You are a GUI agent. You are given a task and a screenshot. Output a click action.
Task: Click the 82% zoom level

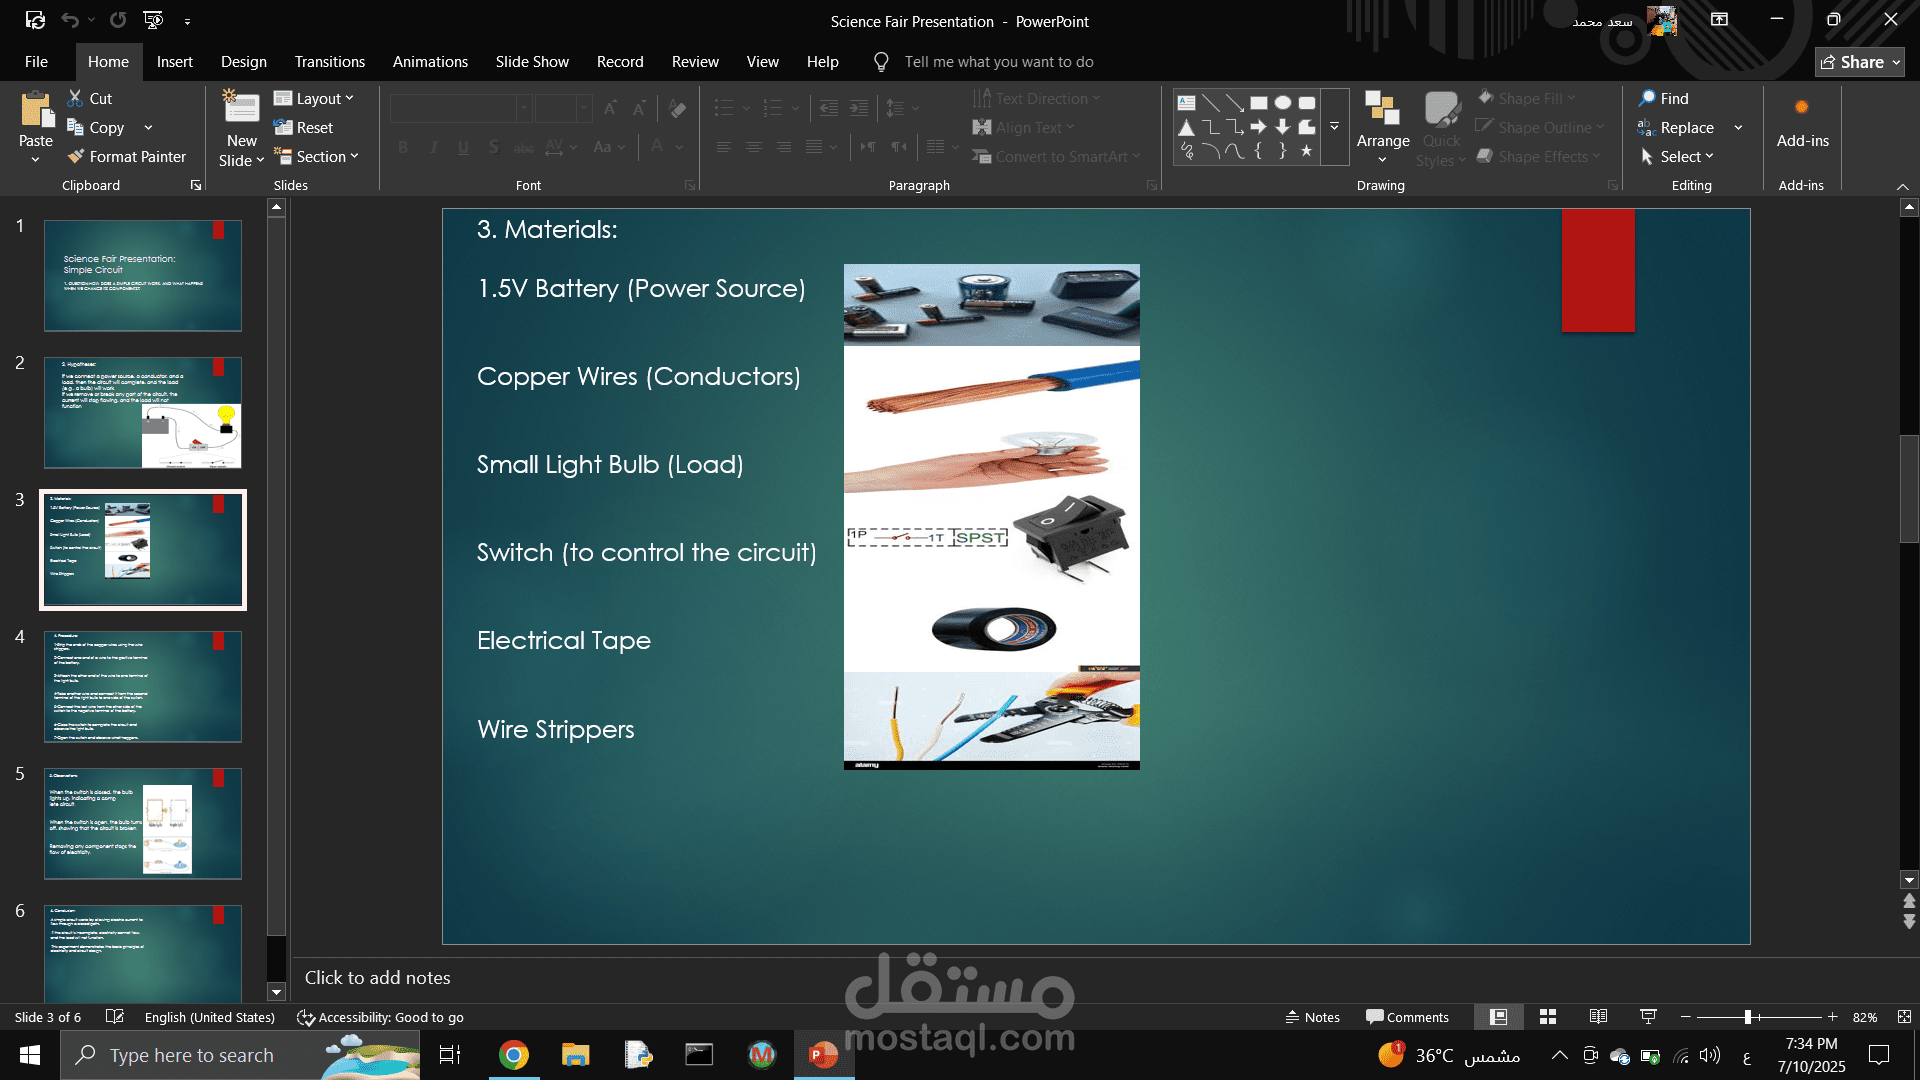click(x=1865, y=1017)
